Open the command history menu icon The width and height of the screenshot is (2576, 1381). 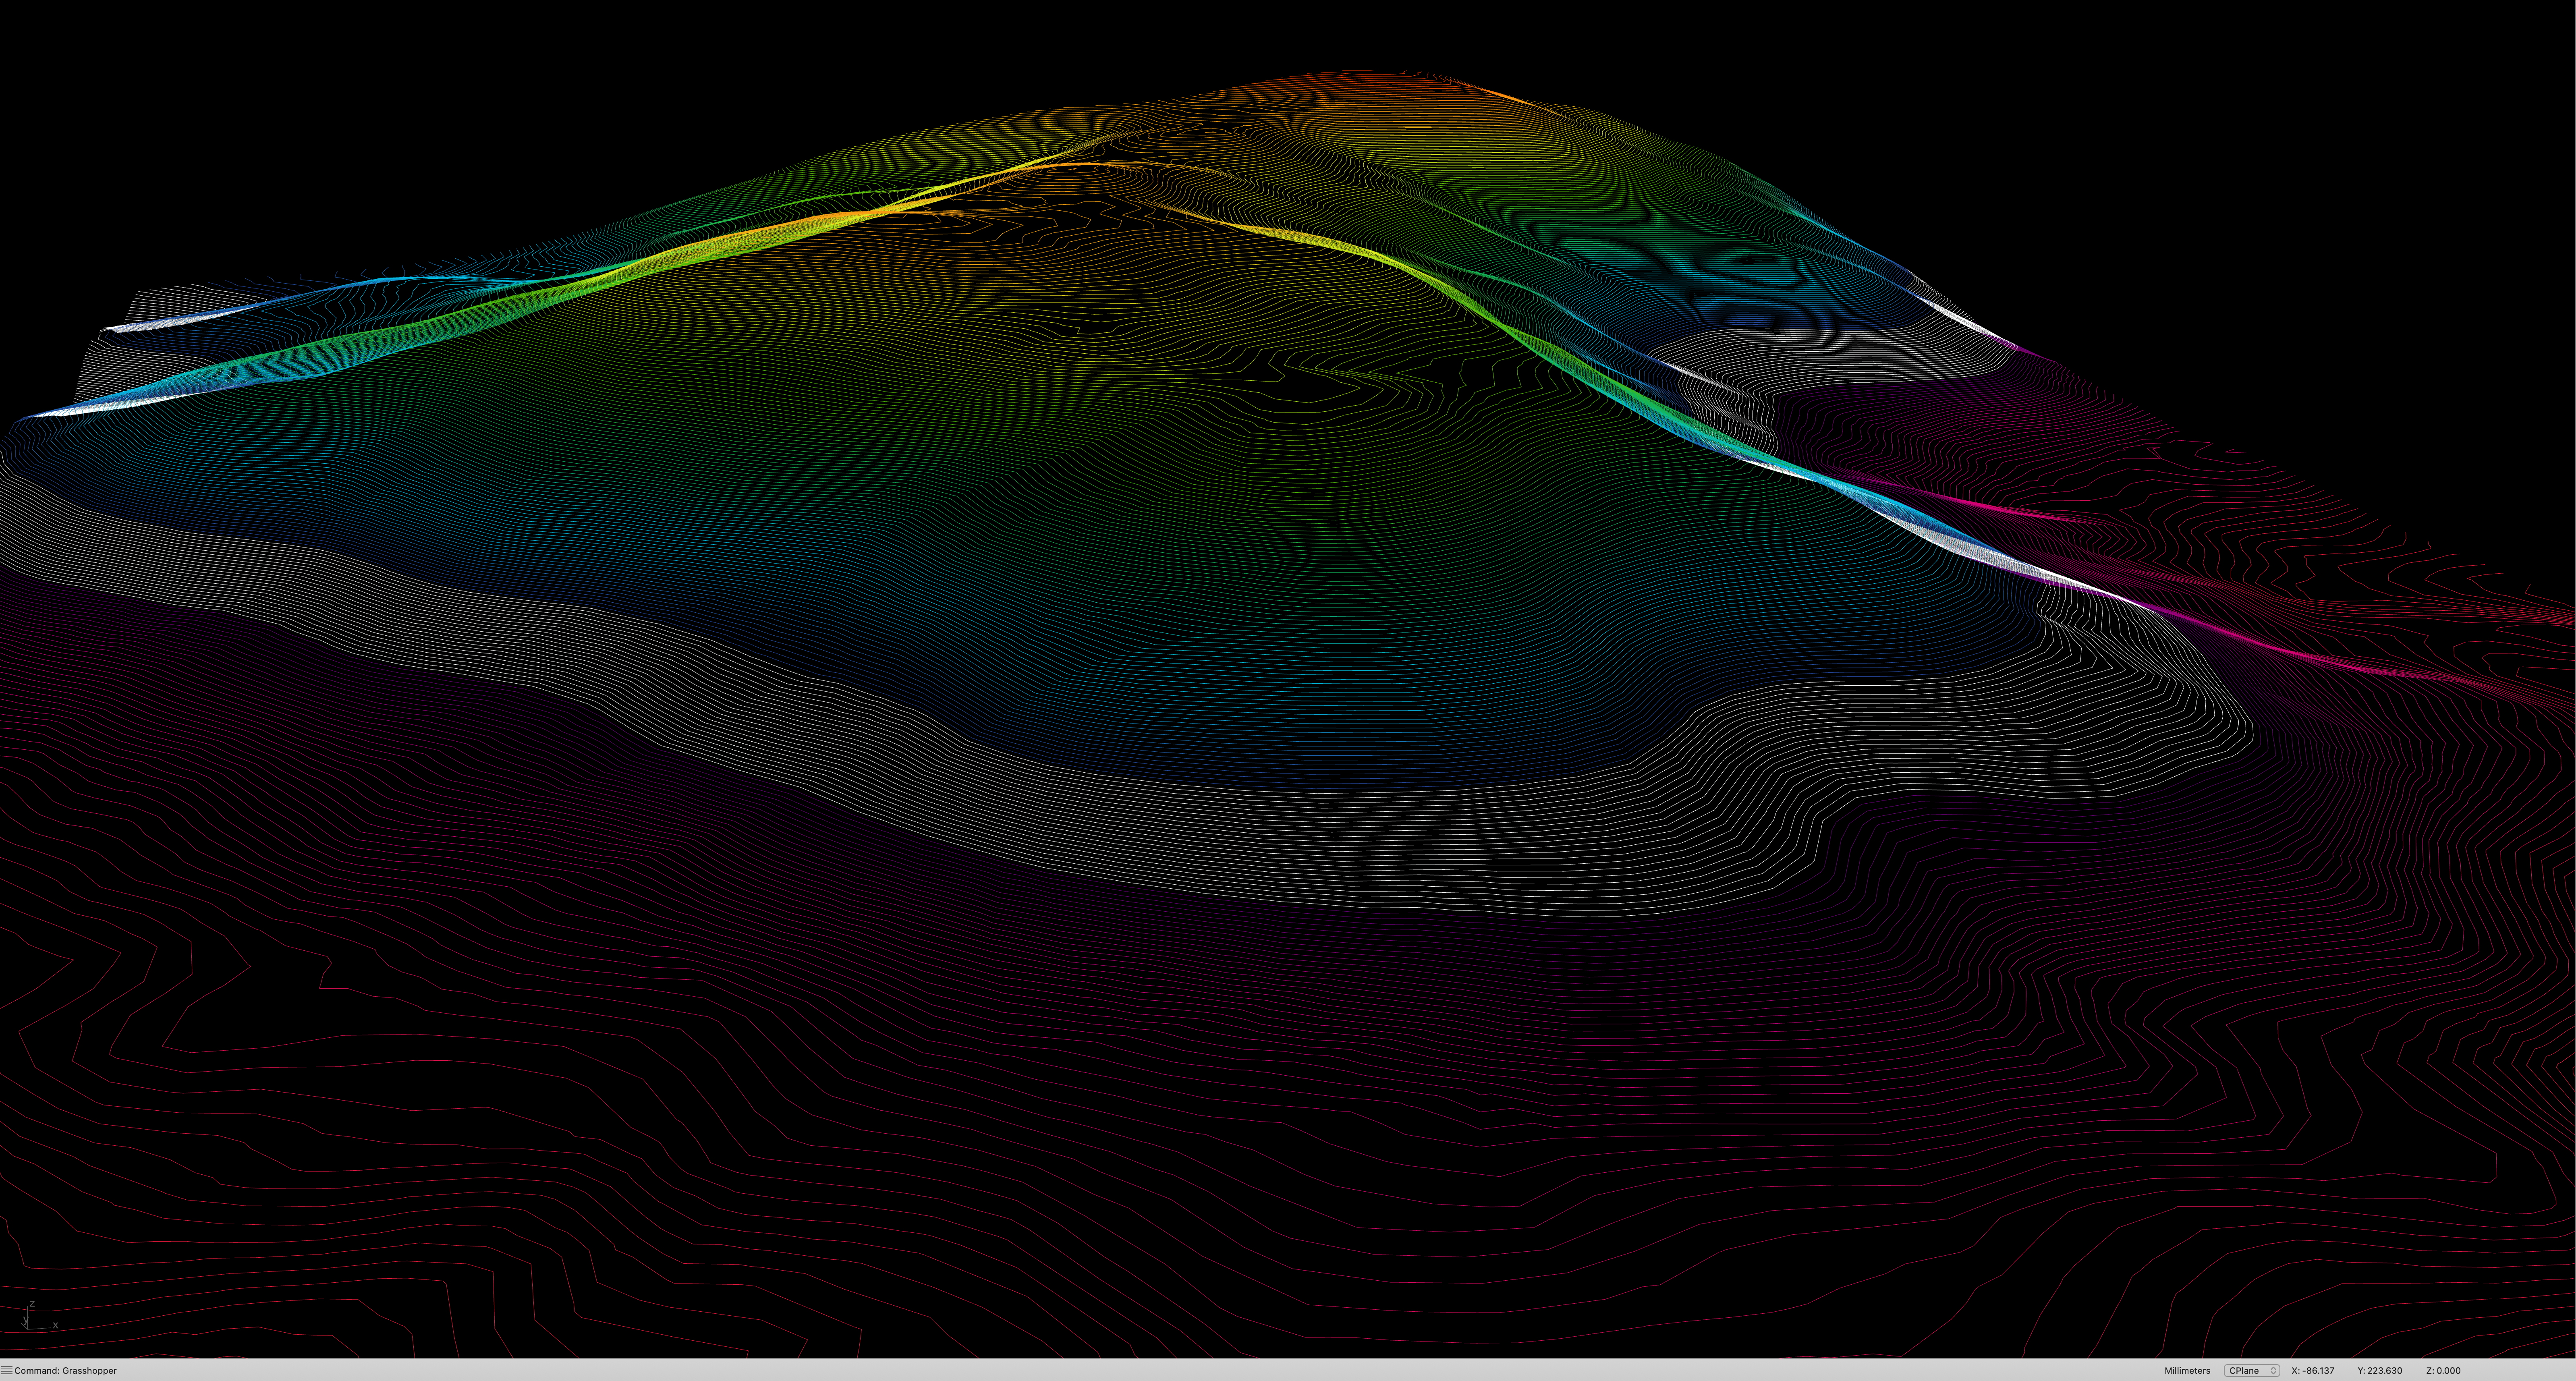click(x=7, y=1370)
